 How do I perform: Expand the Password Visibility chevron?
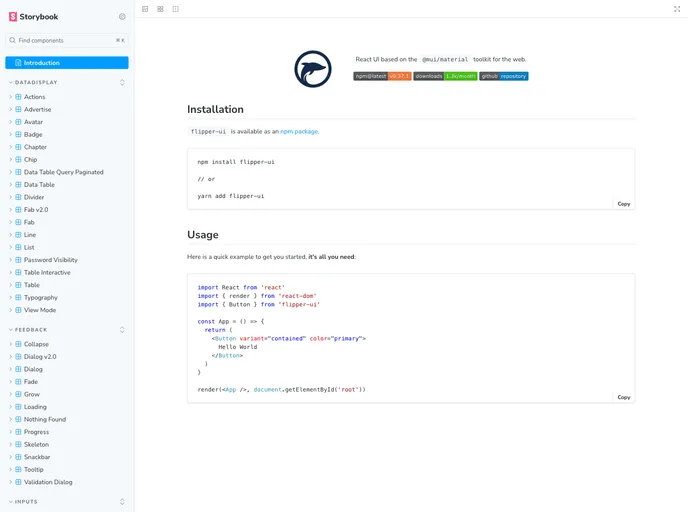tap(11, 260)
